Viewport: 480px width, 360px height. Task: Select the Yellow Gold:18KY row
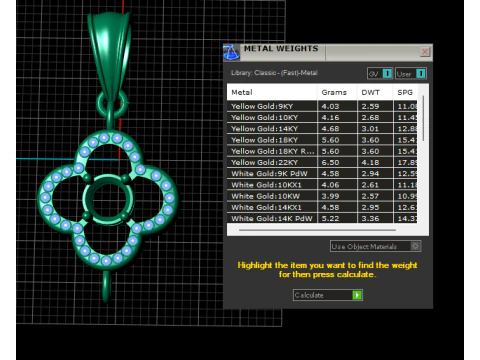[x=322, y=140]
